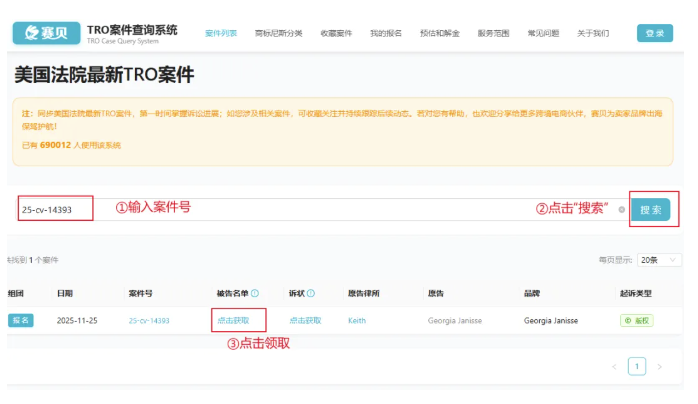Open the 收藏案件 menu item

pyautogui.click(x=336, y=33)
